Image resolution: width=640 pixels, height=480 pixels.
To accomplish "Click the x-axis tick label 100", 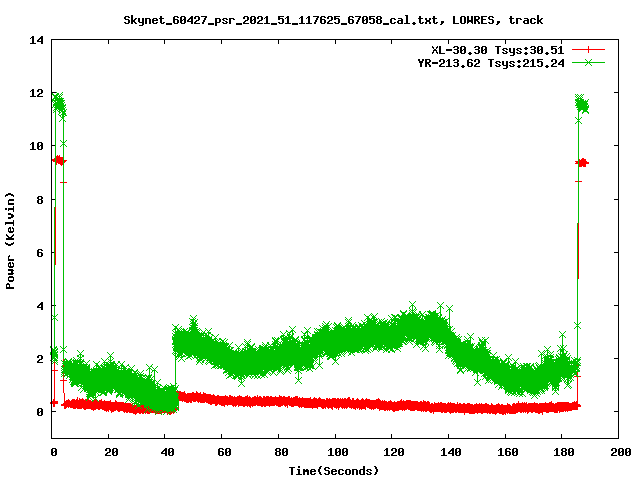I will [x=337, y=452].
